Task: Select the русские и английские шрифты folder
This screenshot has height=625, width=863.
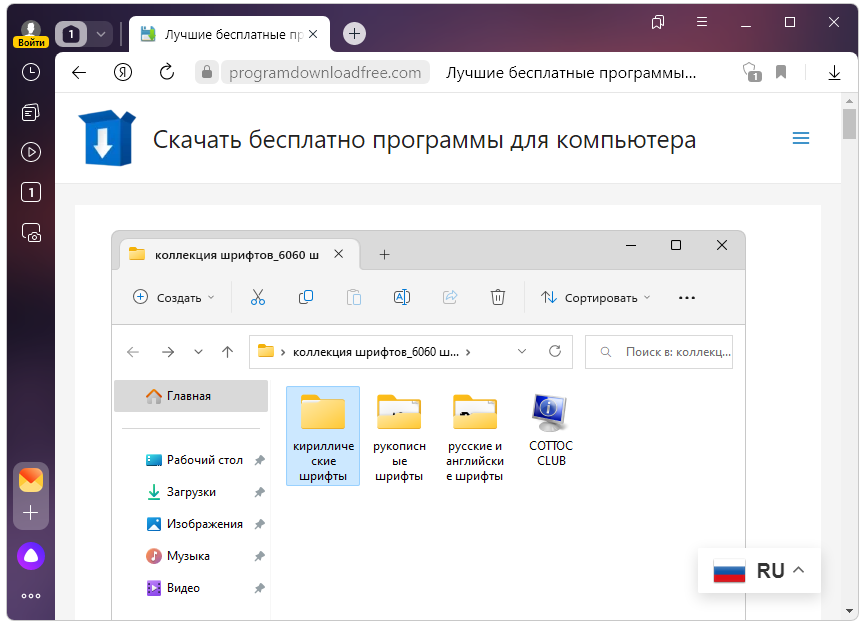Action: [x=475, y=436]
